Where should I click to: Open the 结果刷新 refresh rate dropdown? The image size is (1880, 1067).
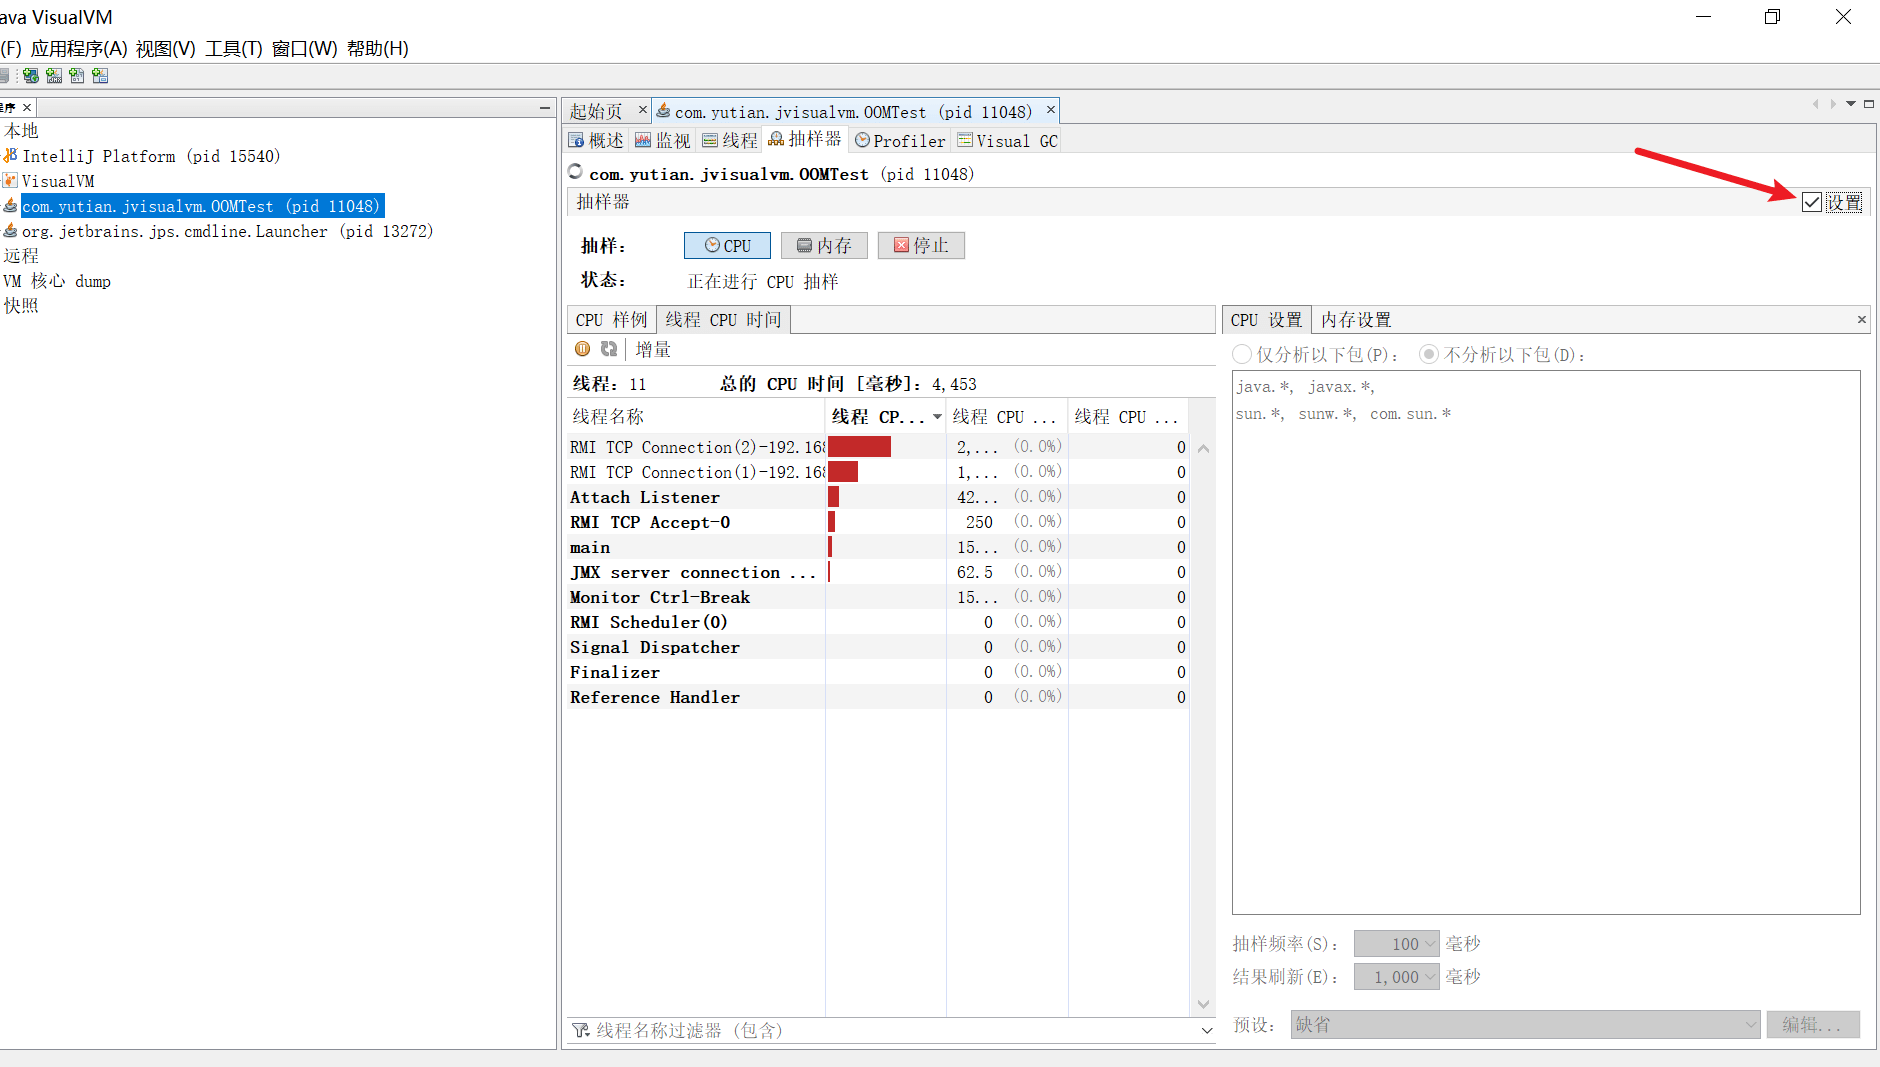point(1429,977)
